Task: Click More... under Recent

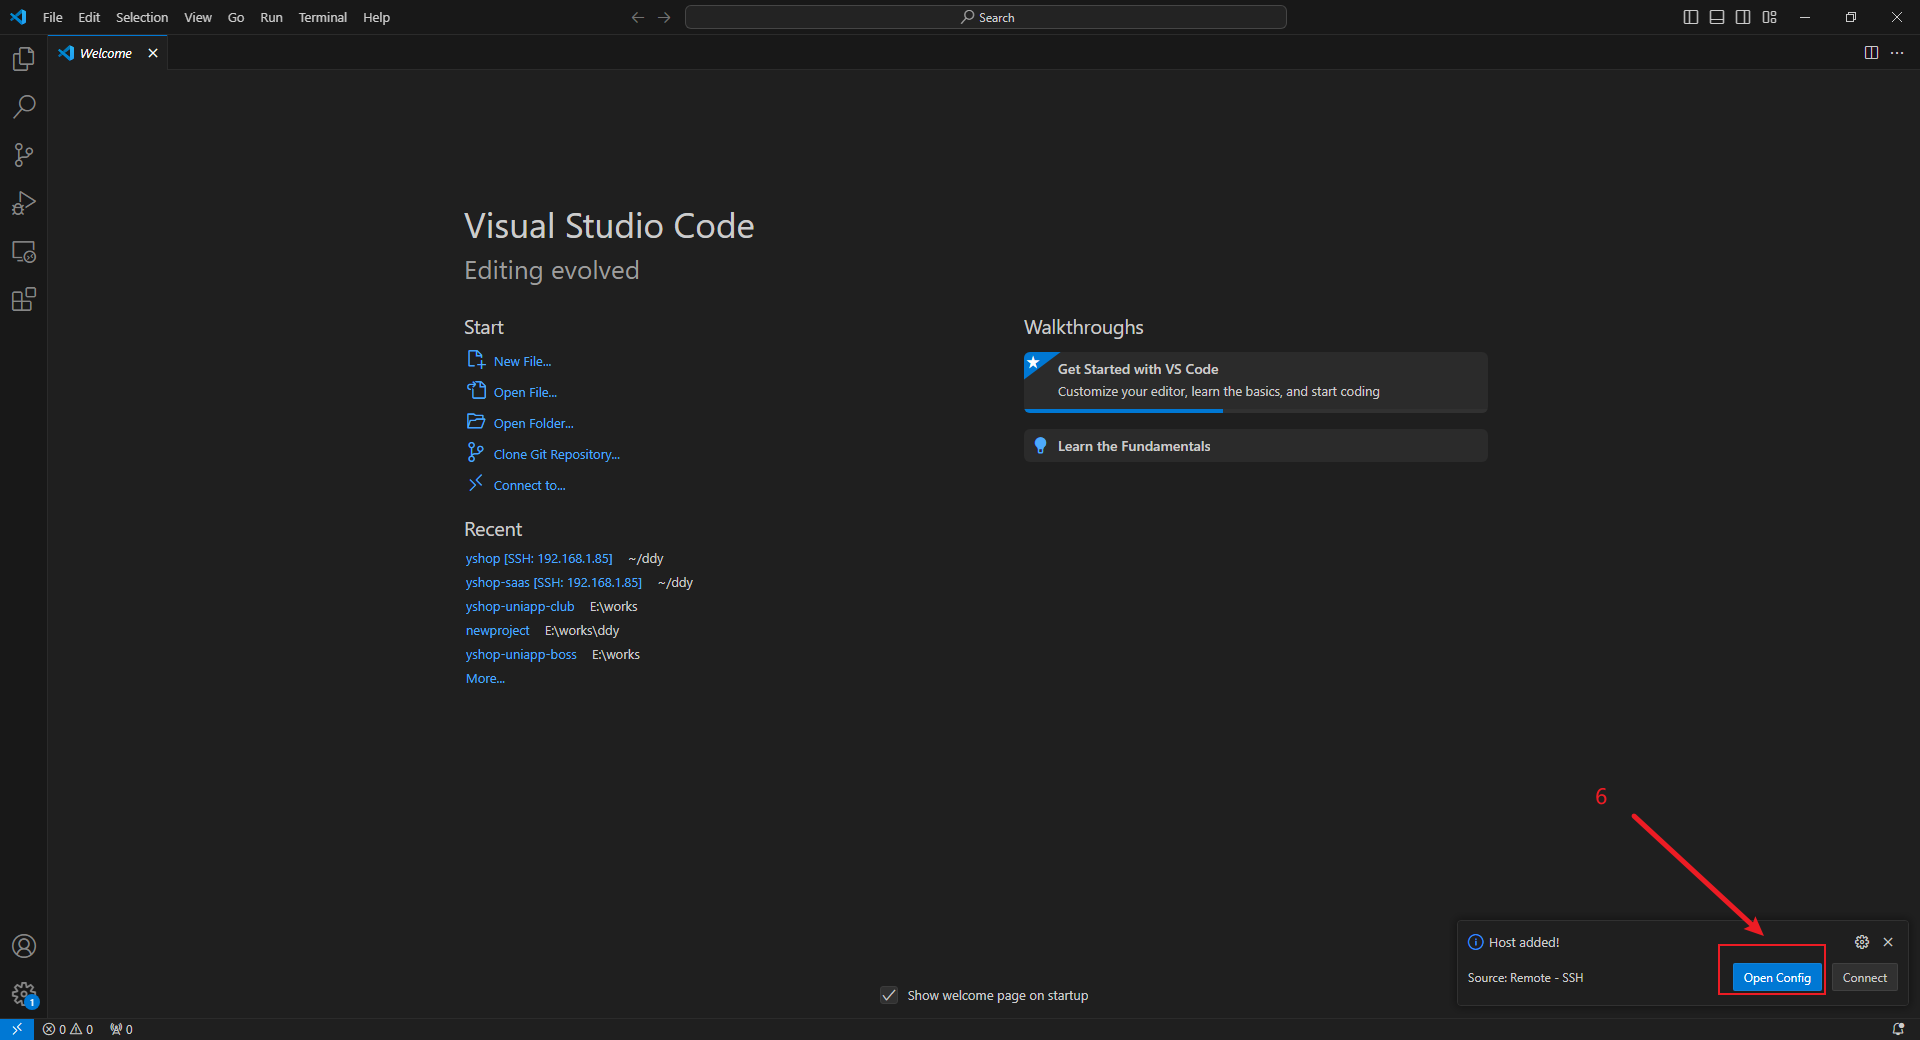Action: [x=485, y=679]
